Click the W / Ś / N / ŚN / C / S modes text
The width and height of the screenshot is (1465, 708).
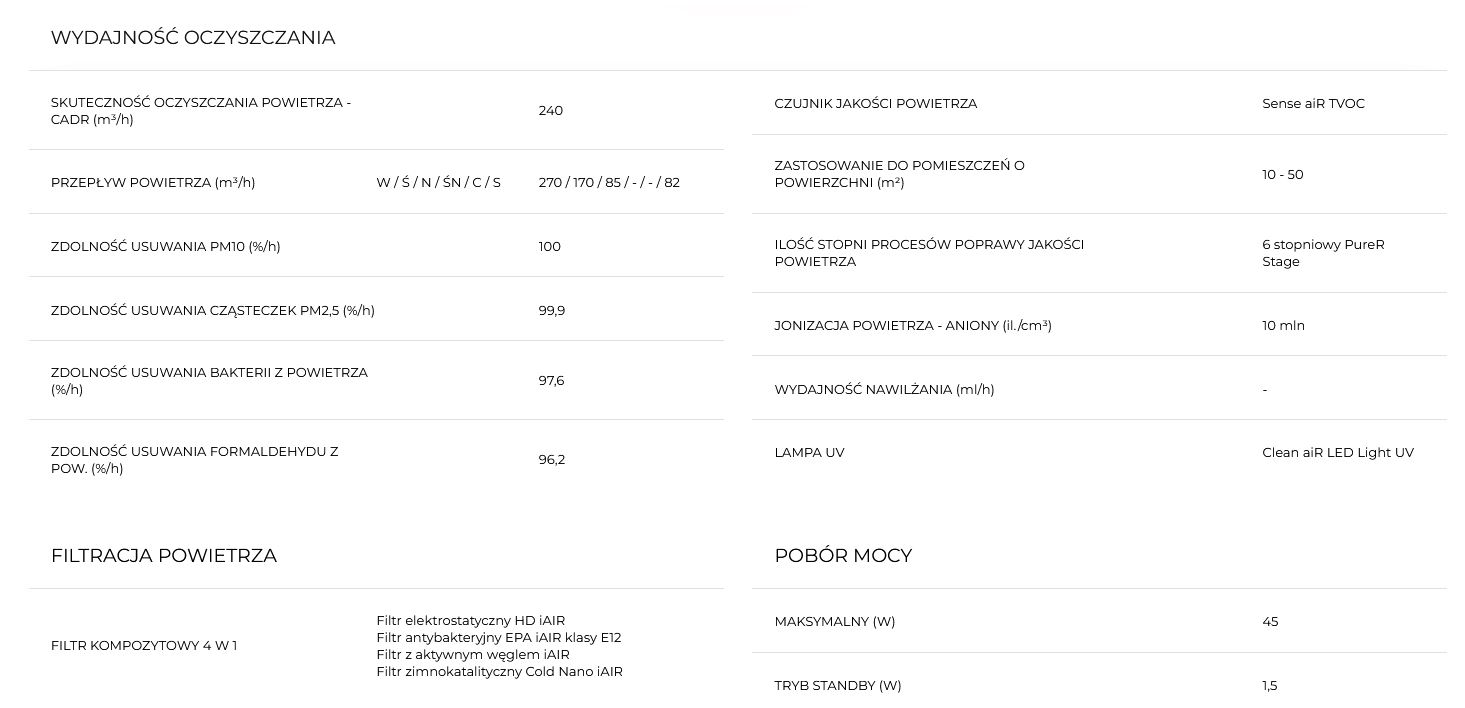point(438,183)
